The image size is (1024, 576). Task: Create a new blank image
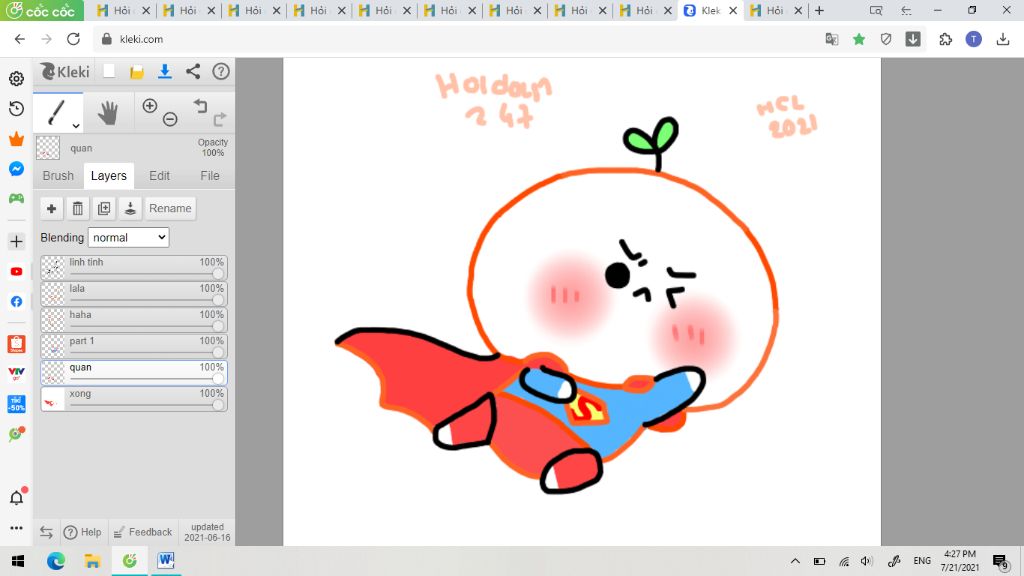(109, 71)
